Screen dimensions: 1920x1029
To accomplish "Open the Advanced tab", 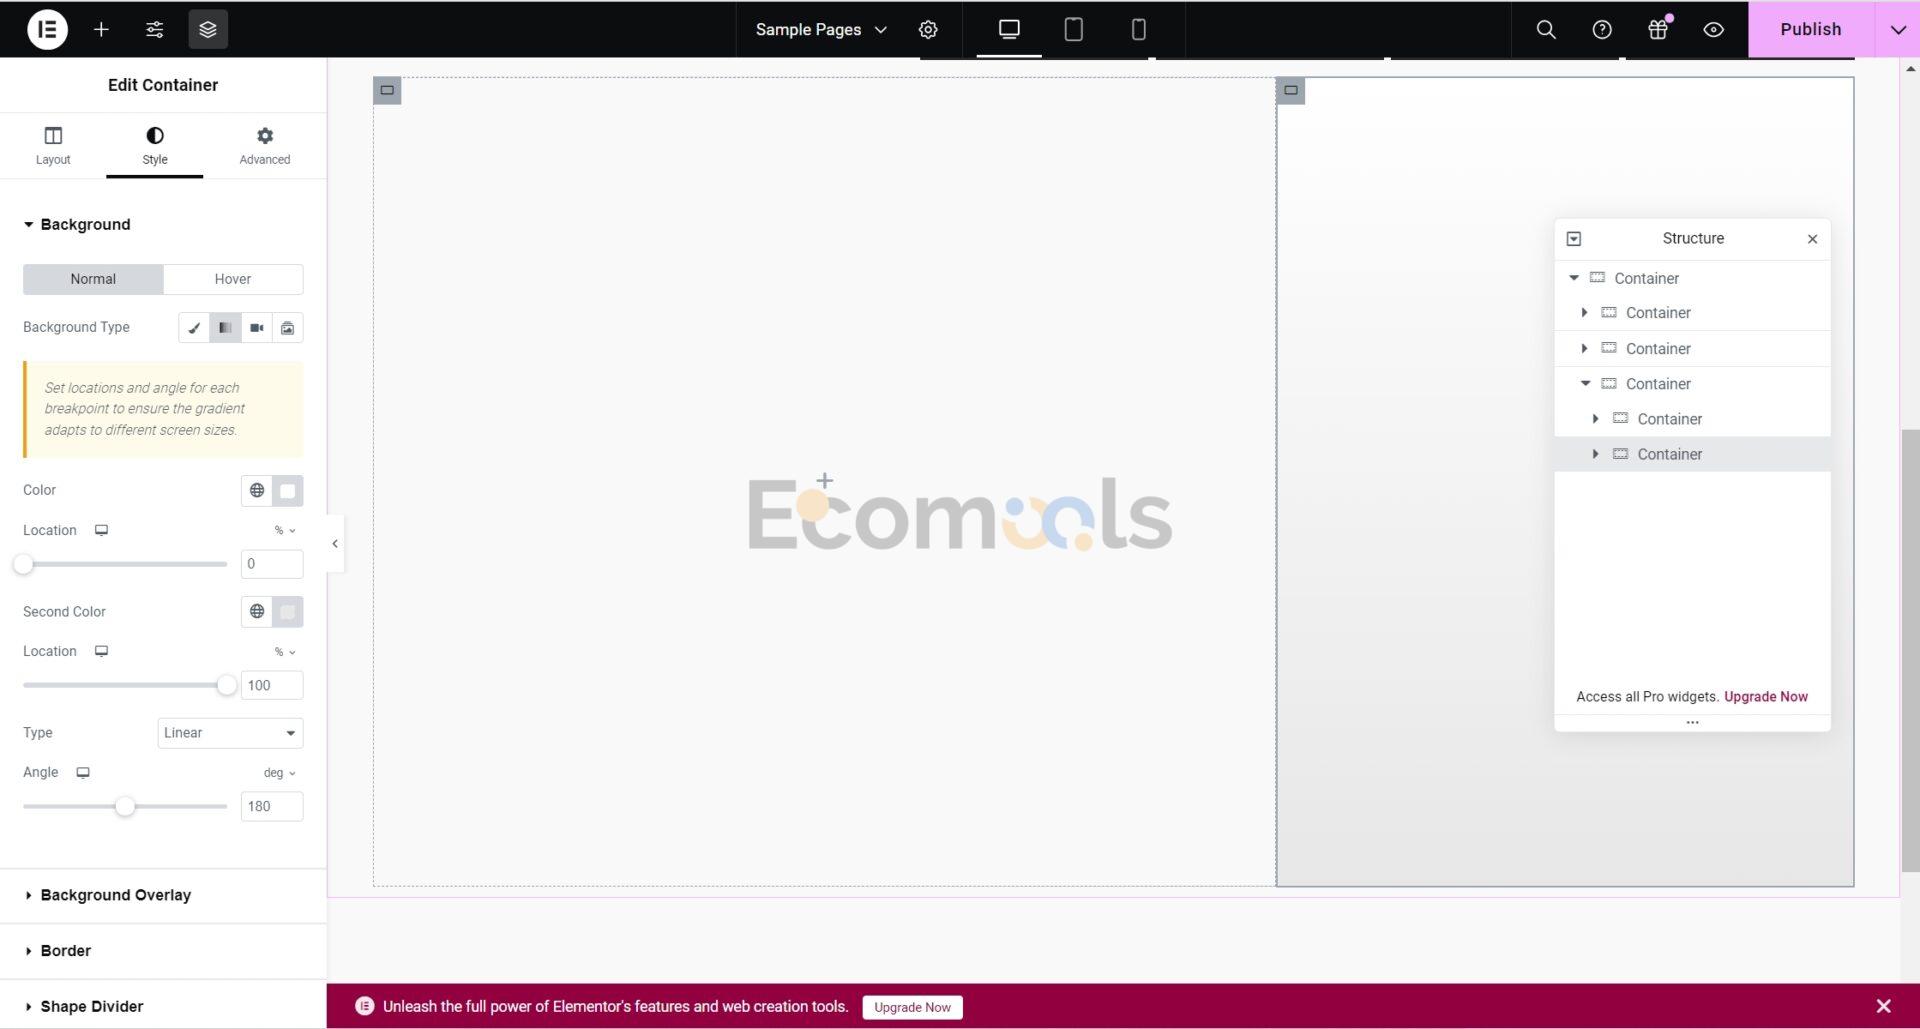I will coord(265,146).
